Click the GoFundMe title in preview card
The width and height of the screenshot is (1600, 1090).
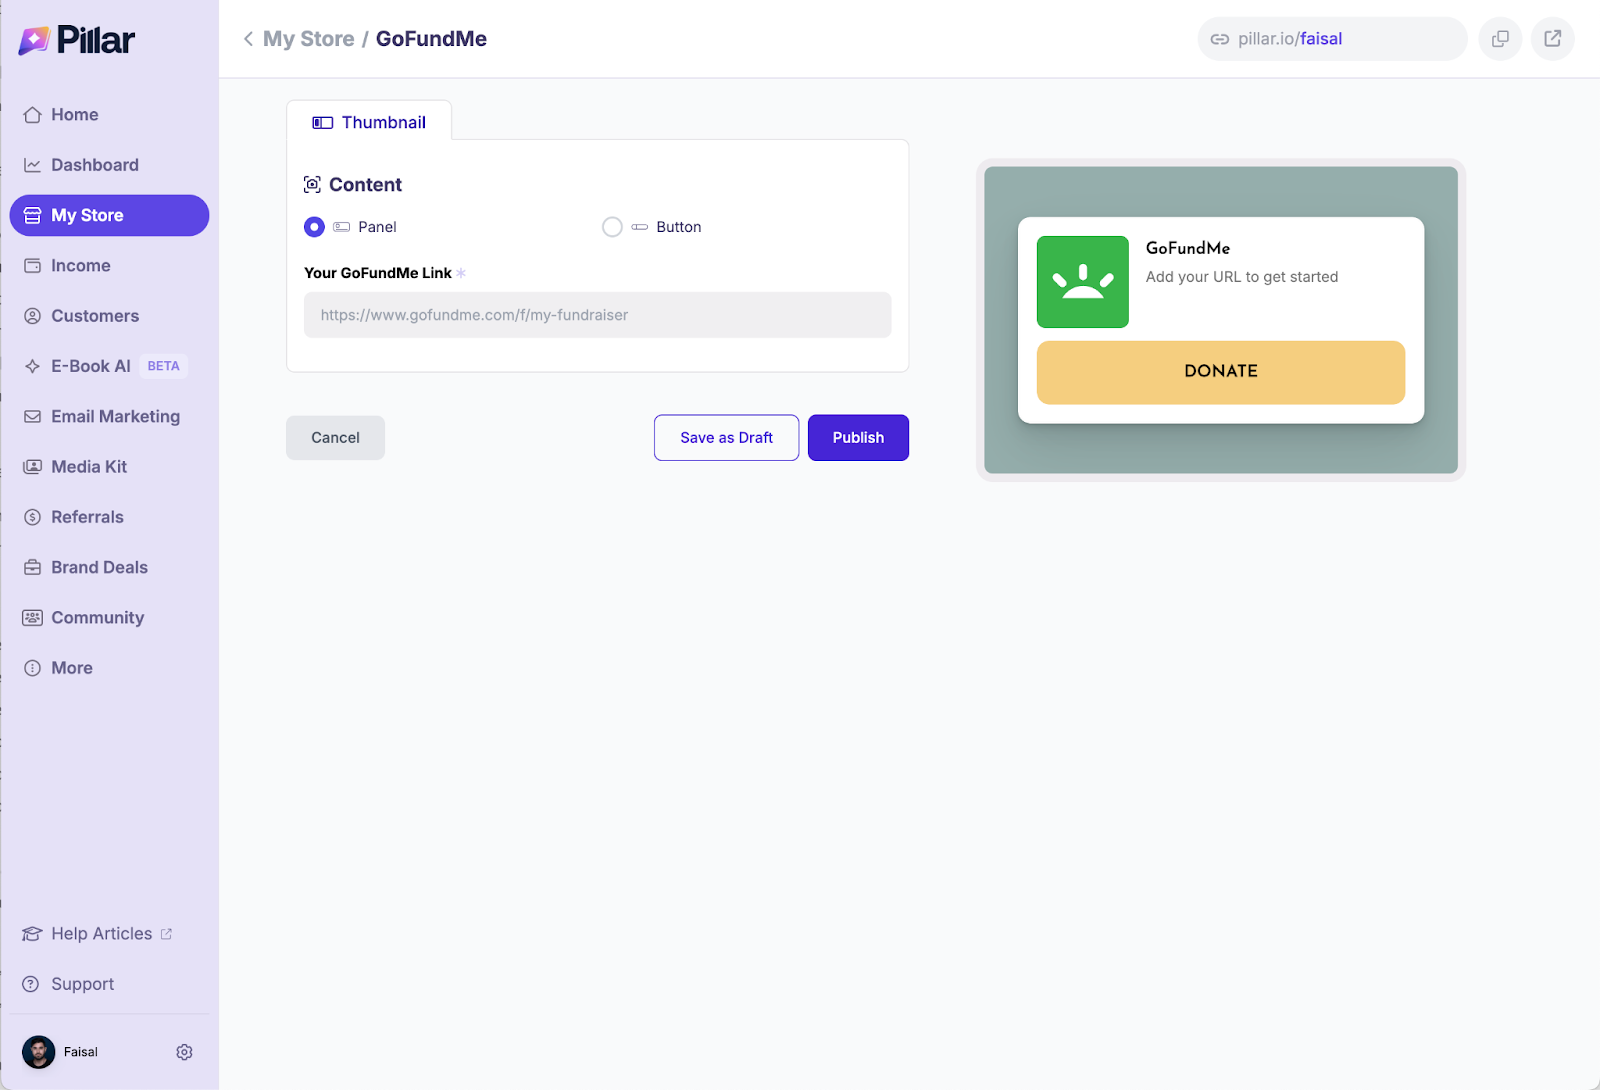pyautogui.click(x=1187, y=248)
